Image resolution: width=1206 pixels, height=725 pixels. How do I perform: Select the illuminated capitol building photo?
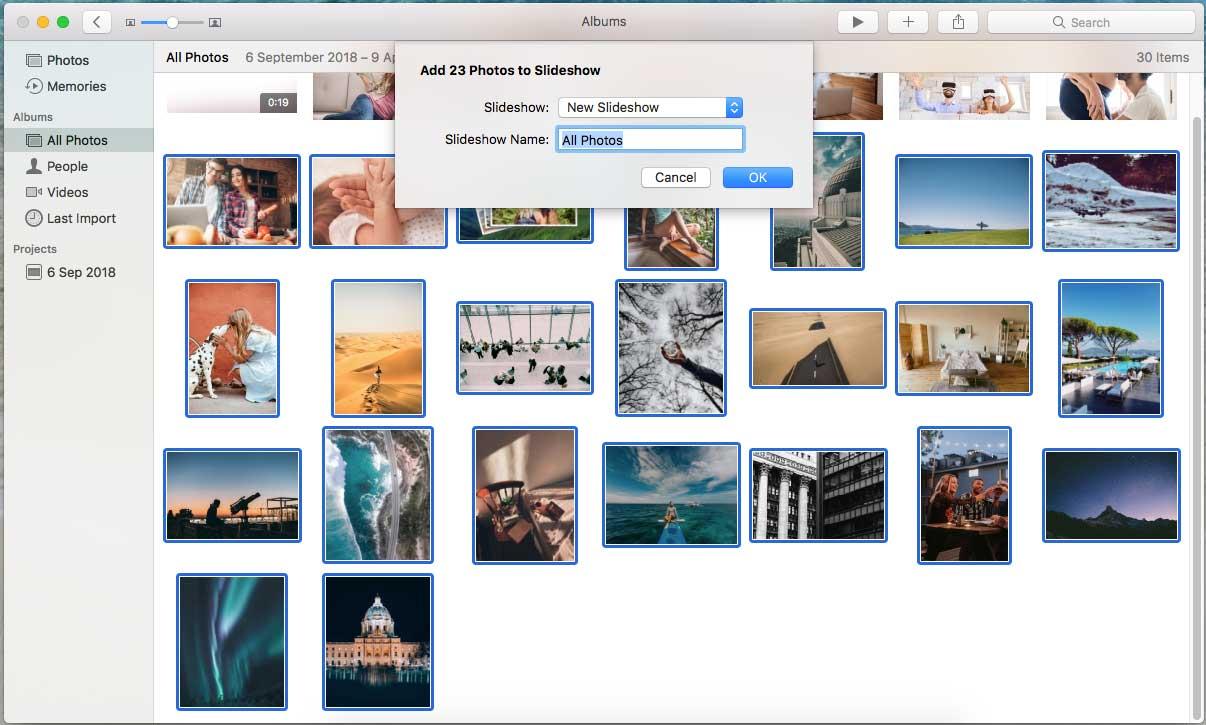coord(378,642)
